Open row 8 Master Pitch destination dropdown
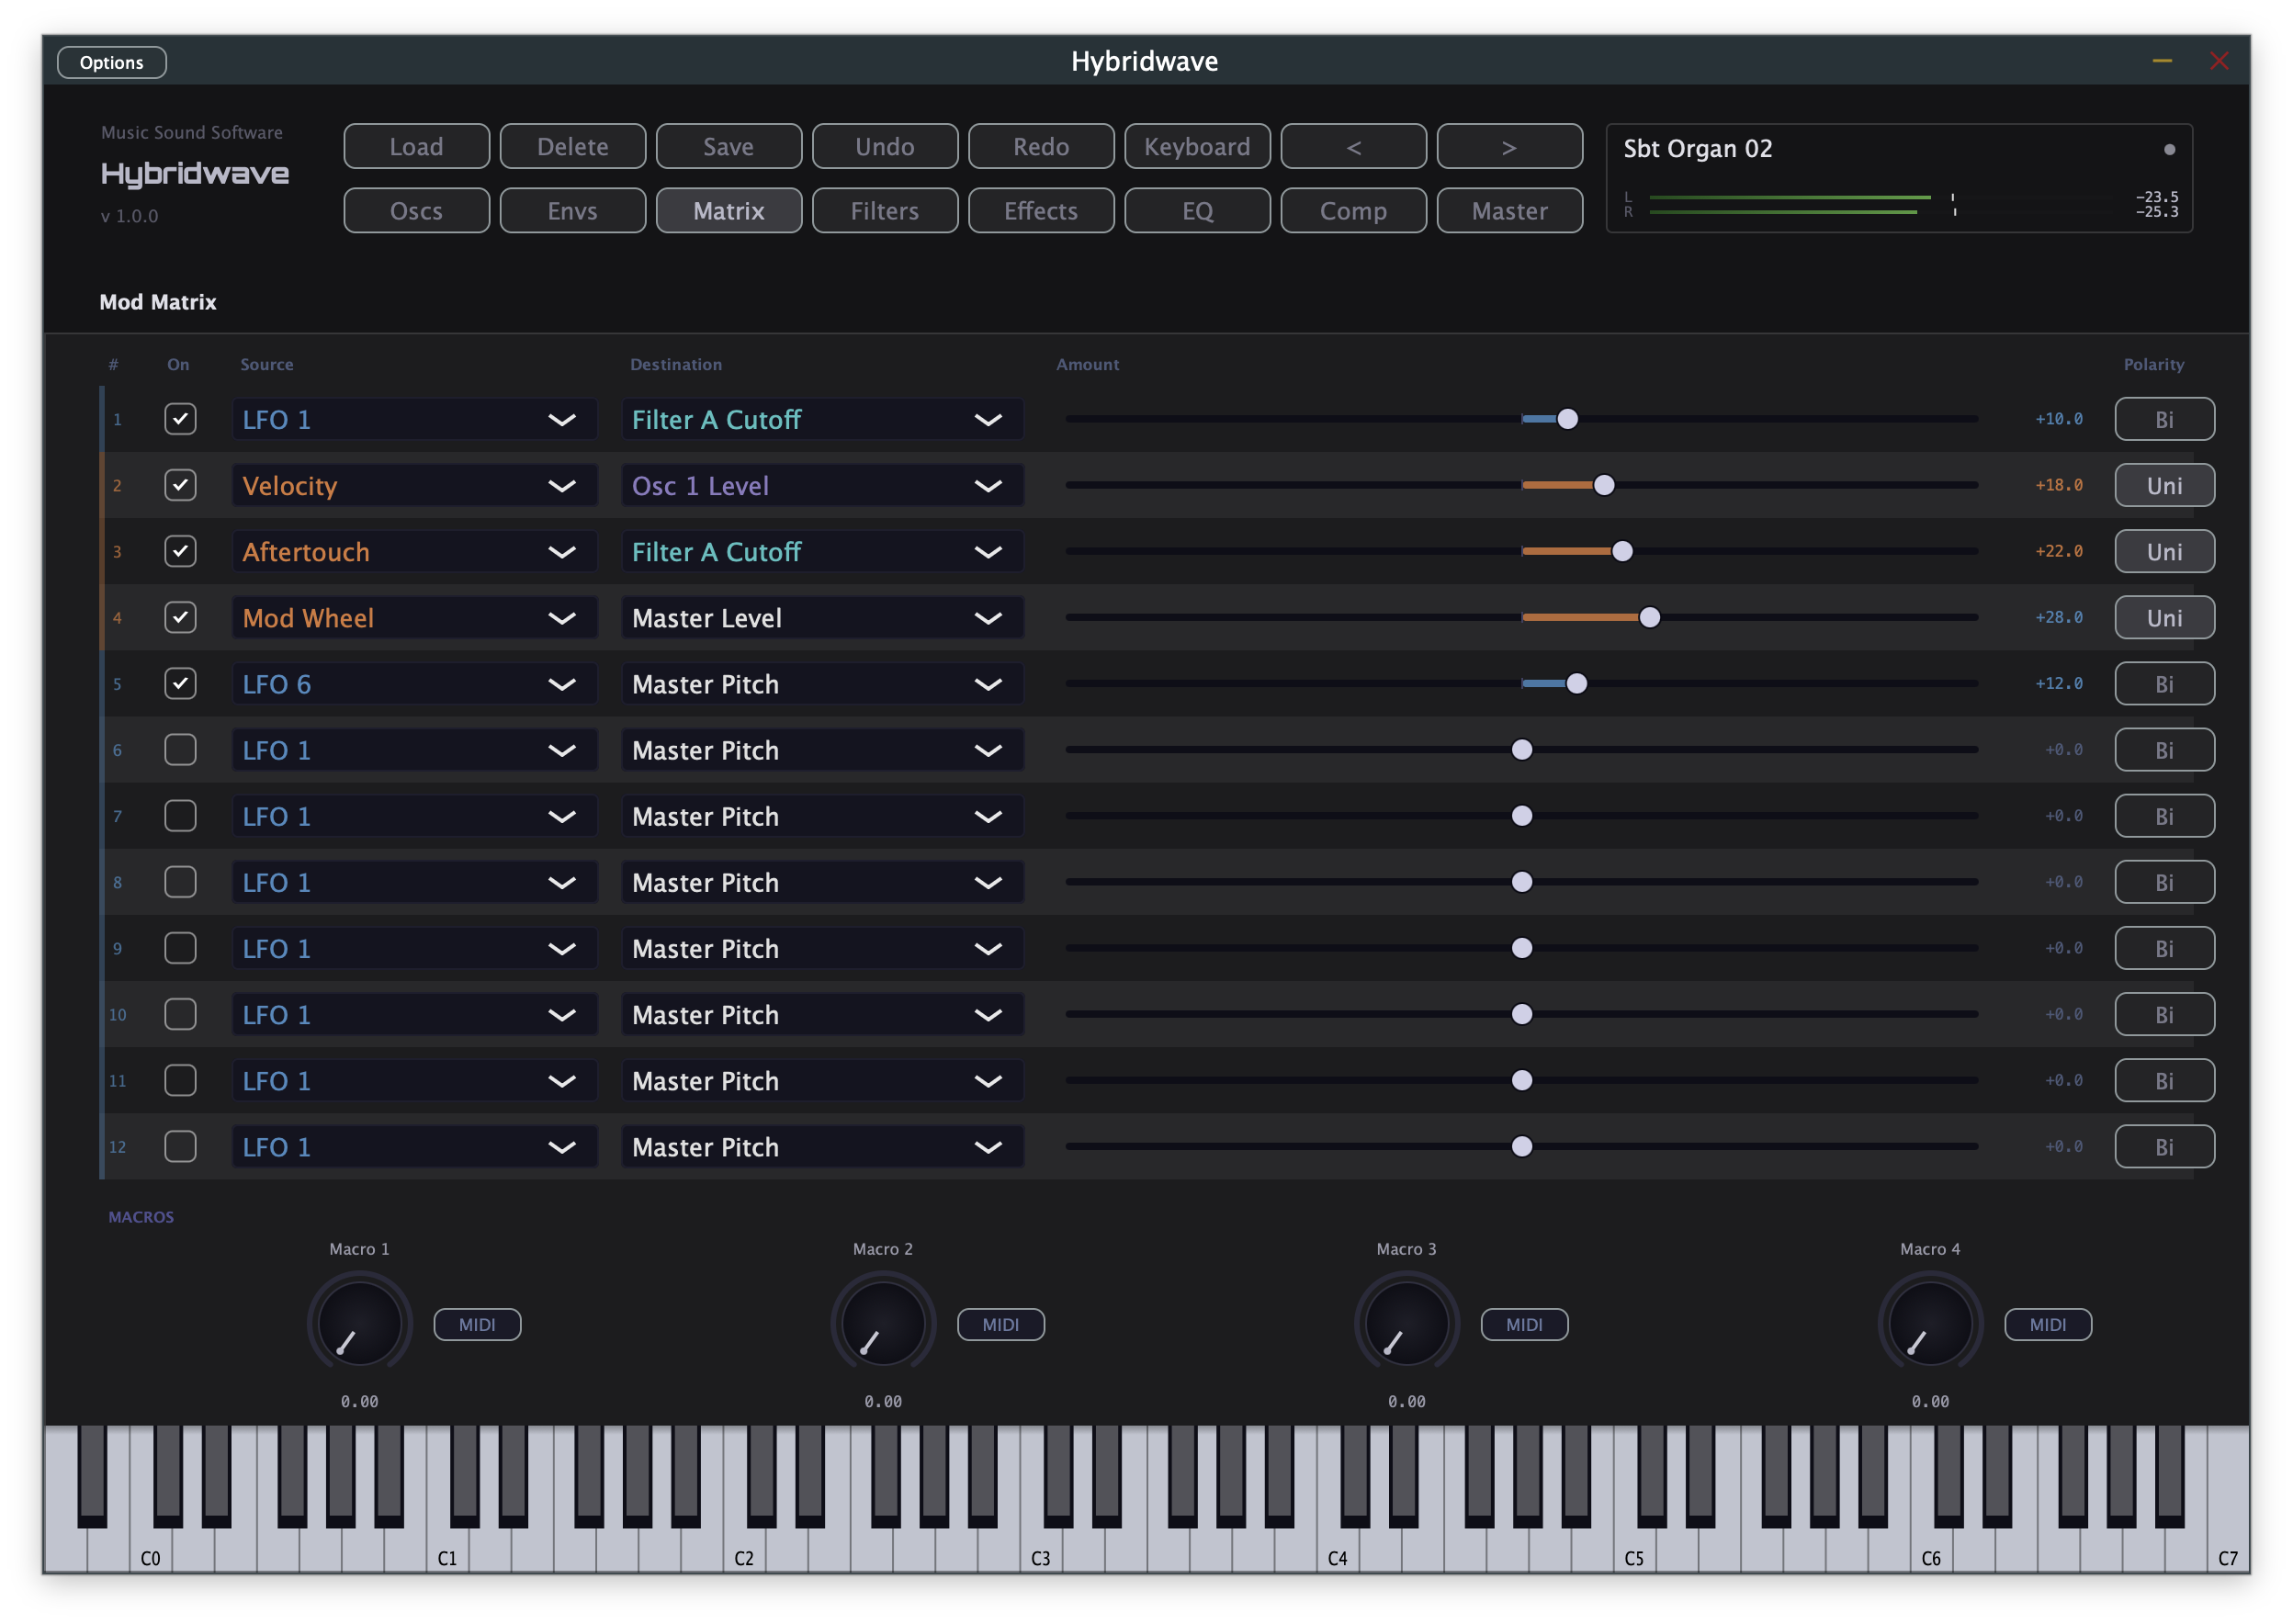2293x1624 pixels. pos(822,882)
